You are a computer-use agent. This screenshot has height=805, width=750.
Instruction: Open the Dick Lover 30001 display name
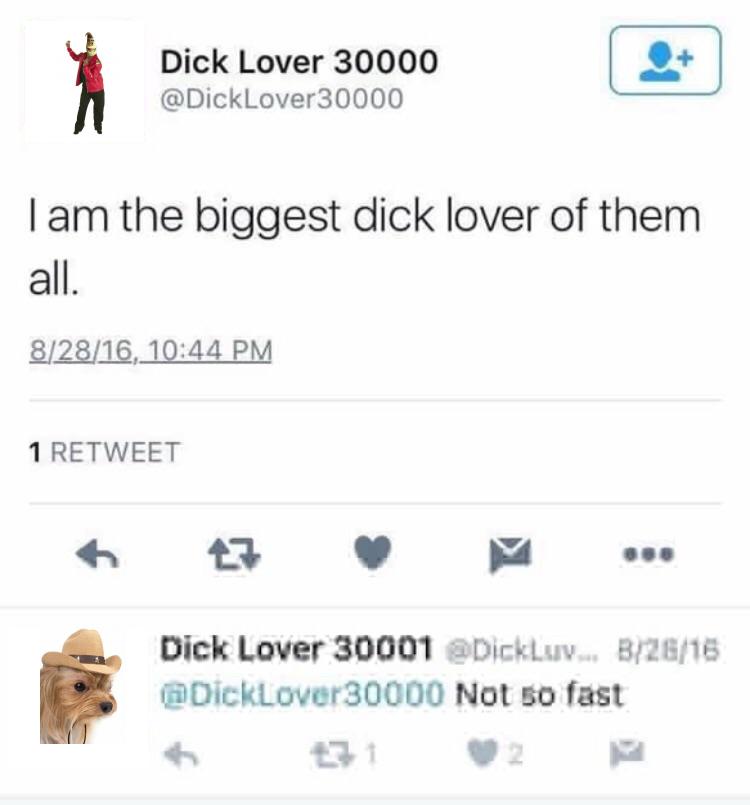[295, 648]
